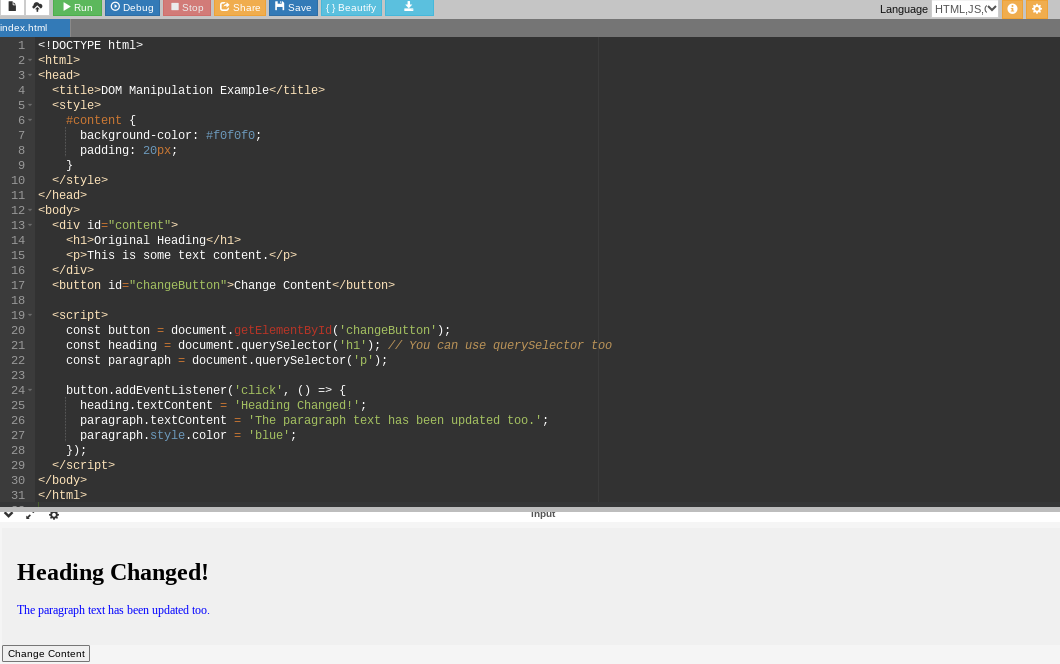Click the orange info icon

point(1012,9)
